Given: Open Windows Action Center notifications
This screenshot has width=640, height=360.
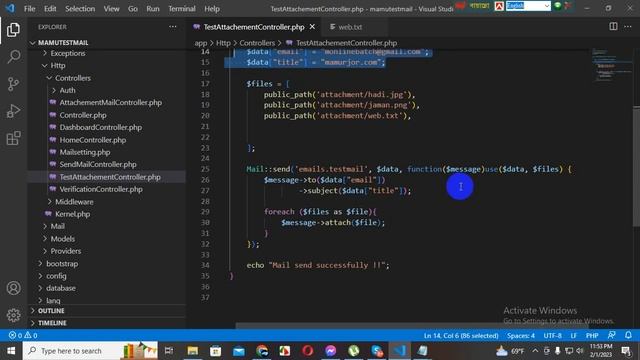Looking at the screenshot, I should coord(627,351).
